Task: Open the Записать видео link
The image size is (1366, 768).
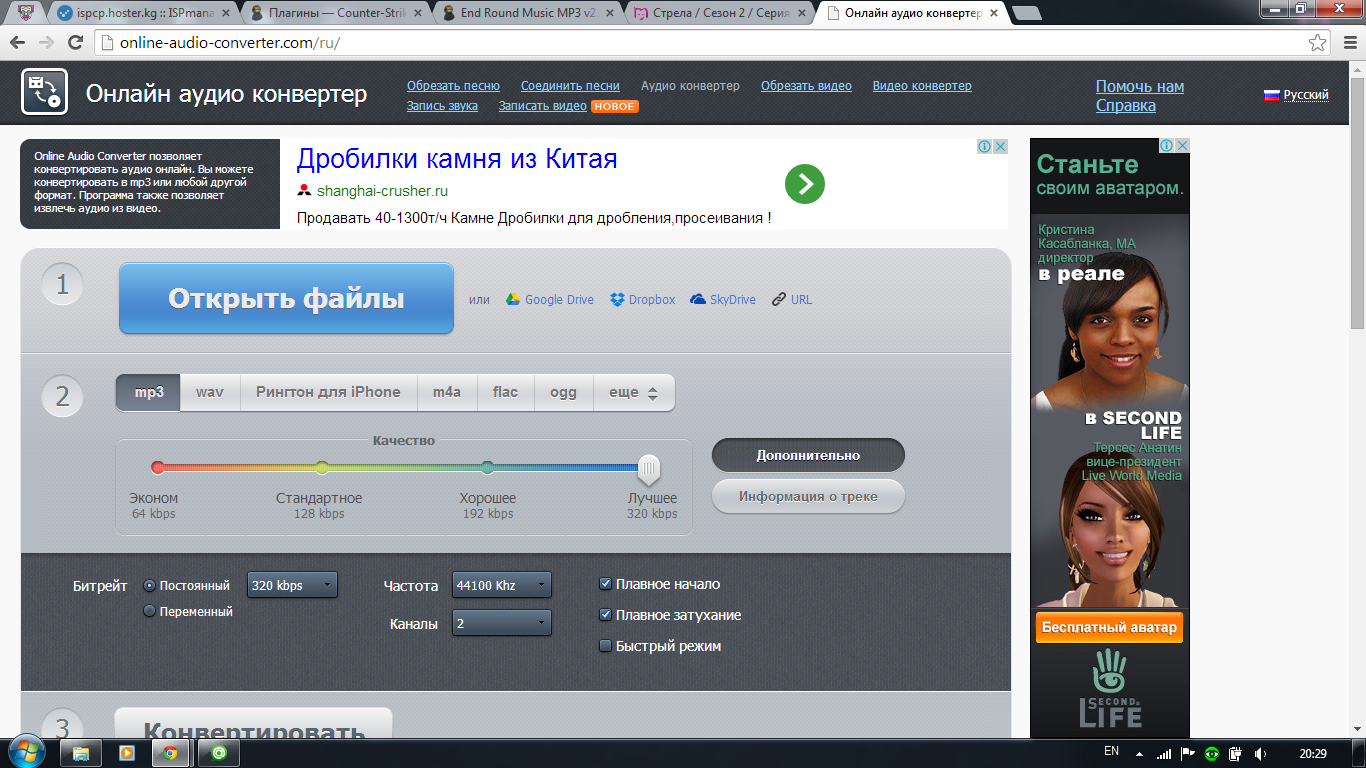Action: [x=543, y=106]
